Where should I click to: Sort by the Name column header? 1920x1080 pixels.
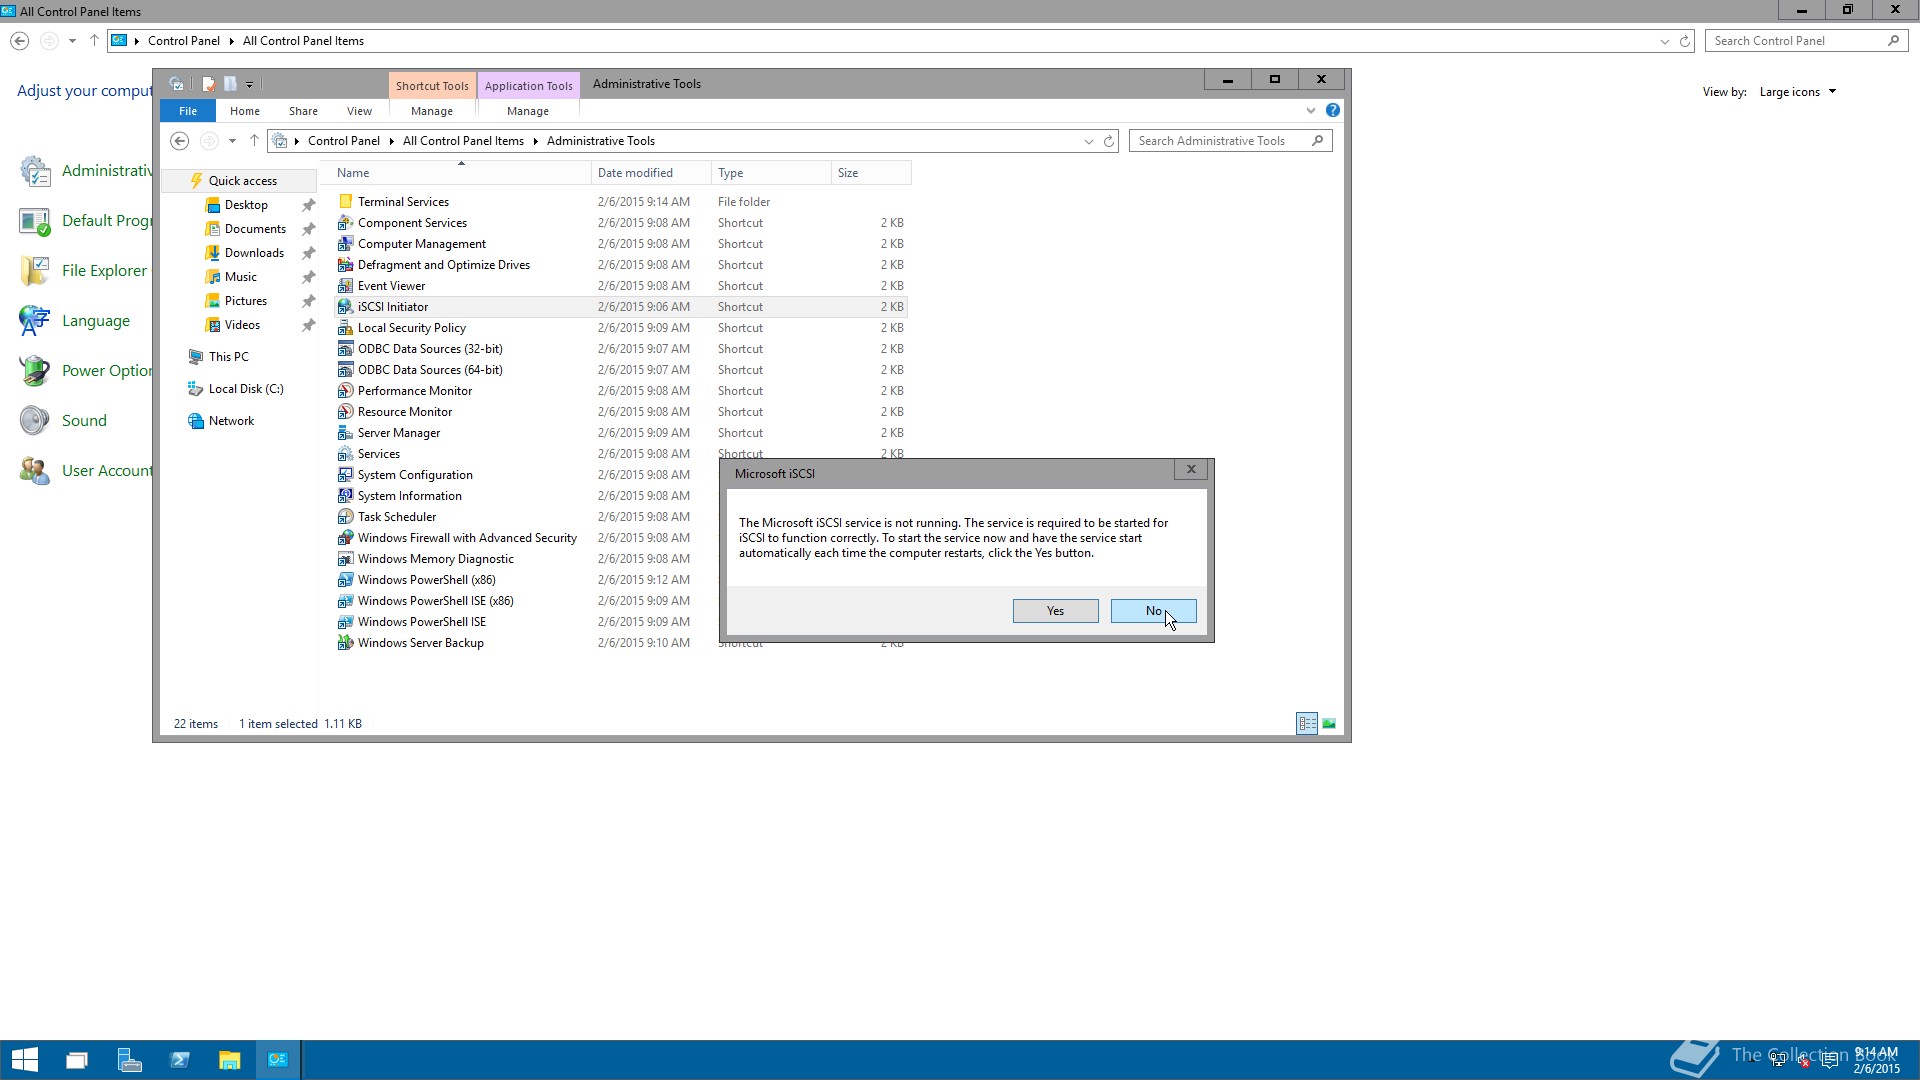[461, 173]
